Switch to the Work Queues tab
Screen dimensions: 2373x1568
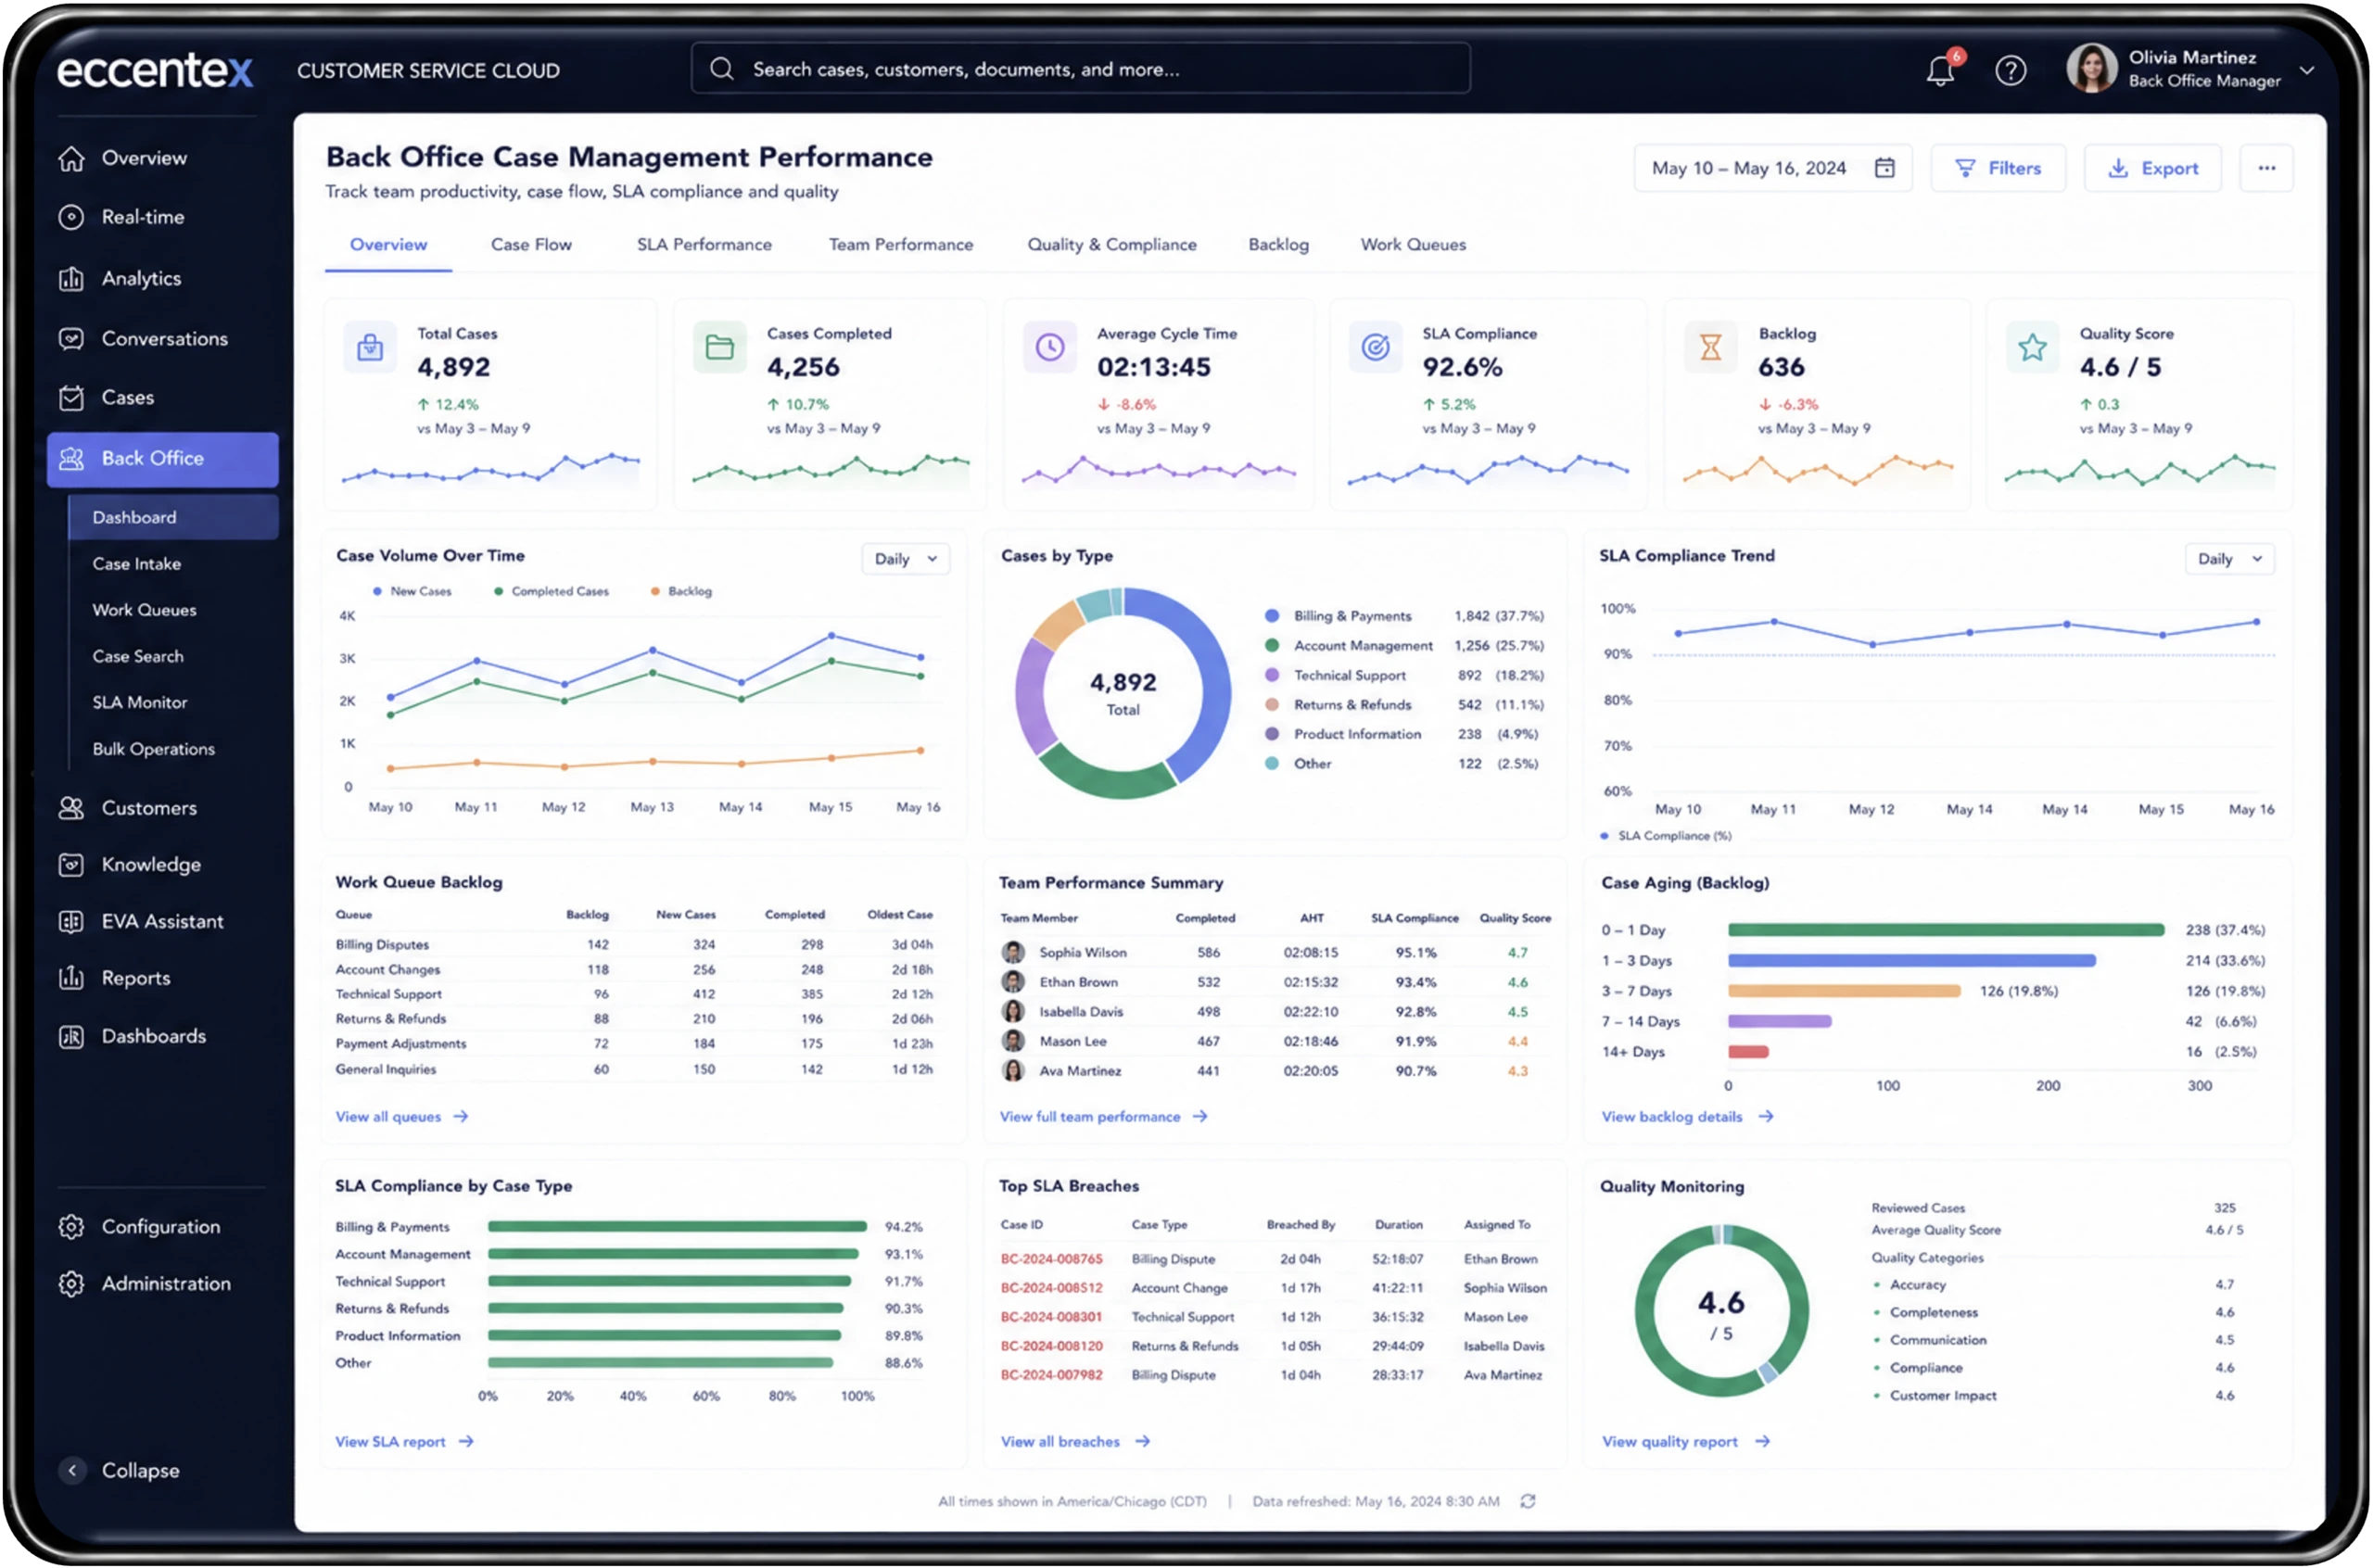[1413, 244]
